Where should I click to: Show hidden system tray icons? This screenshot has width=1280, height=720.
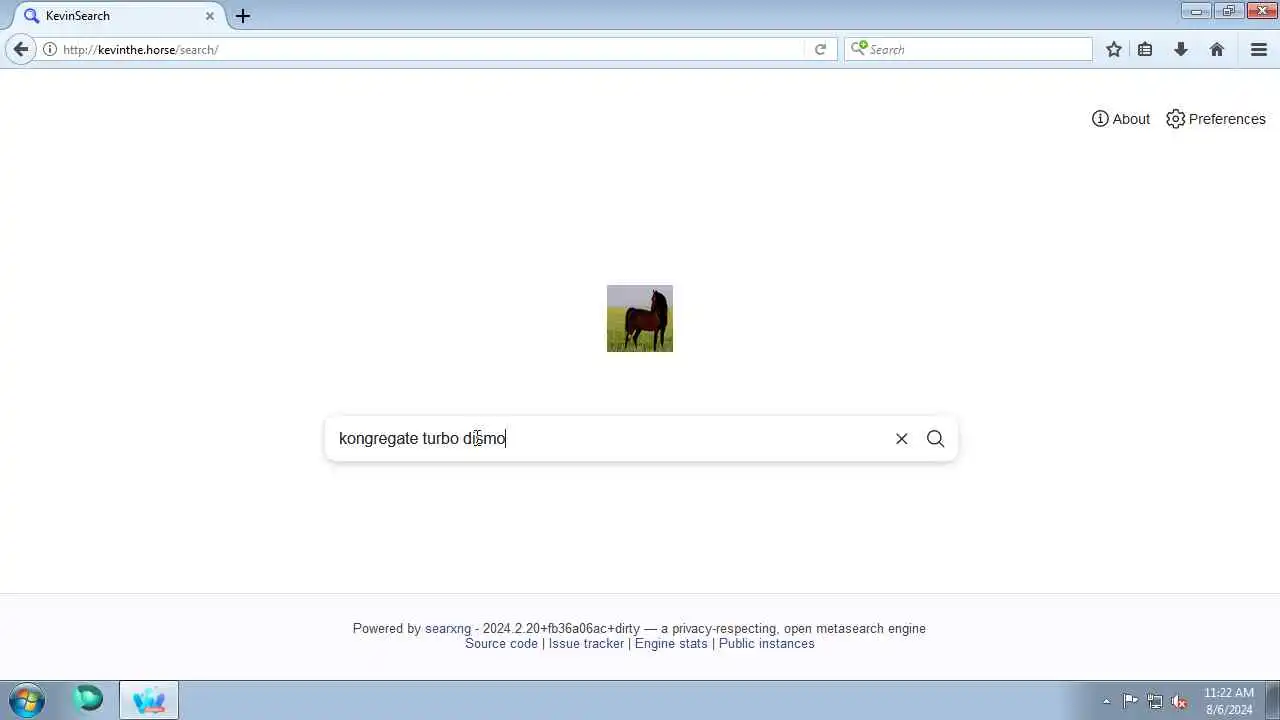(x=1106, y=701)
